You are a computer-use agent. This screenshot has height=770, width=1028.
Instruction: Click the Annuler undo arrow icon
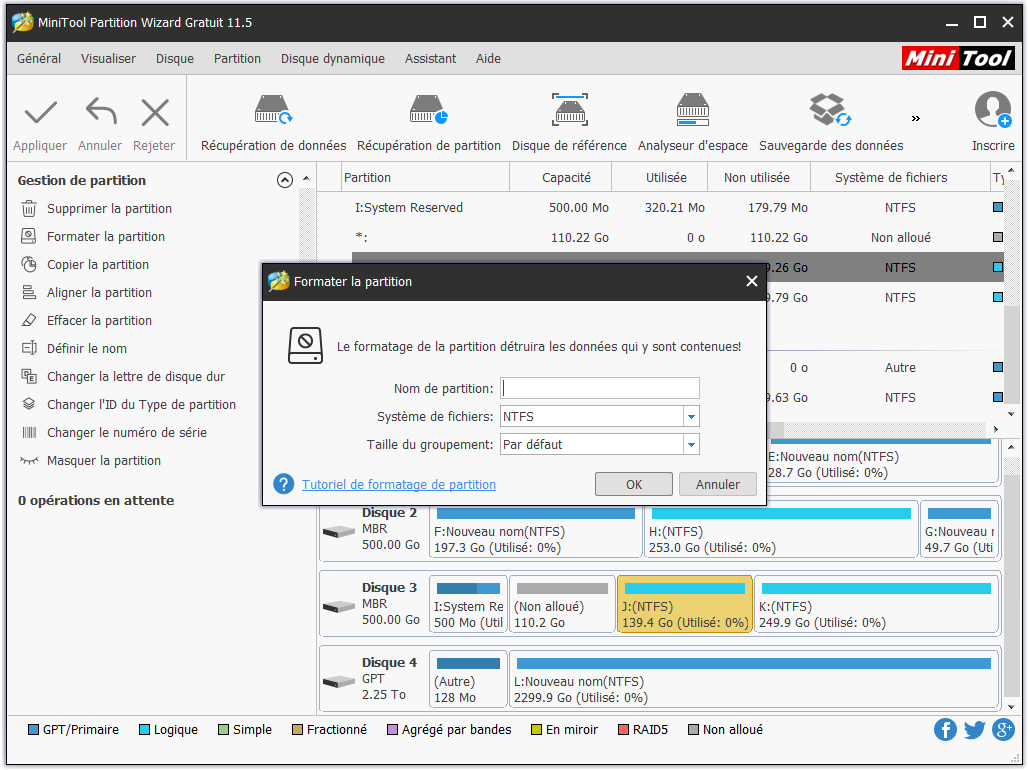tap(100, 111)
